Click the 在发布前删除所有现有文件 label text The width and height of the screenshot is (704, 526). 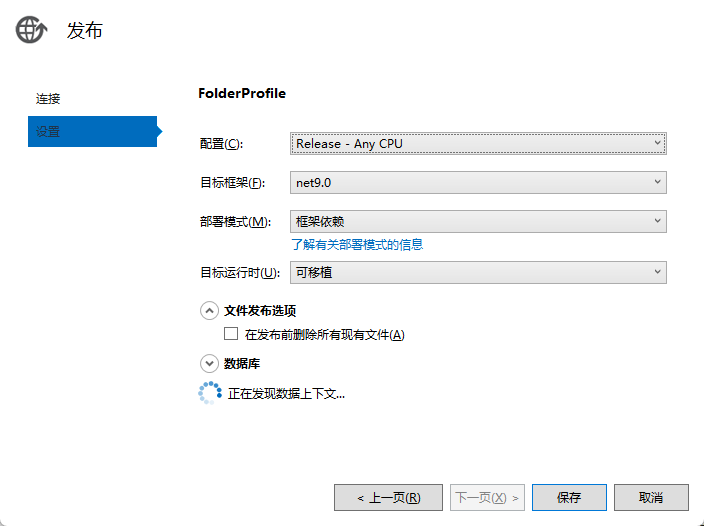(x=324, y=335)
